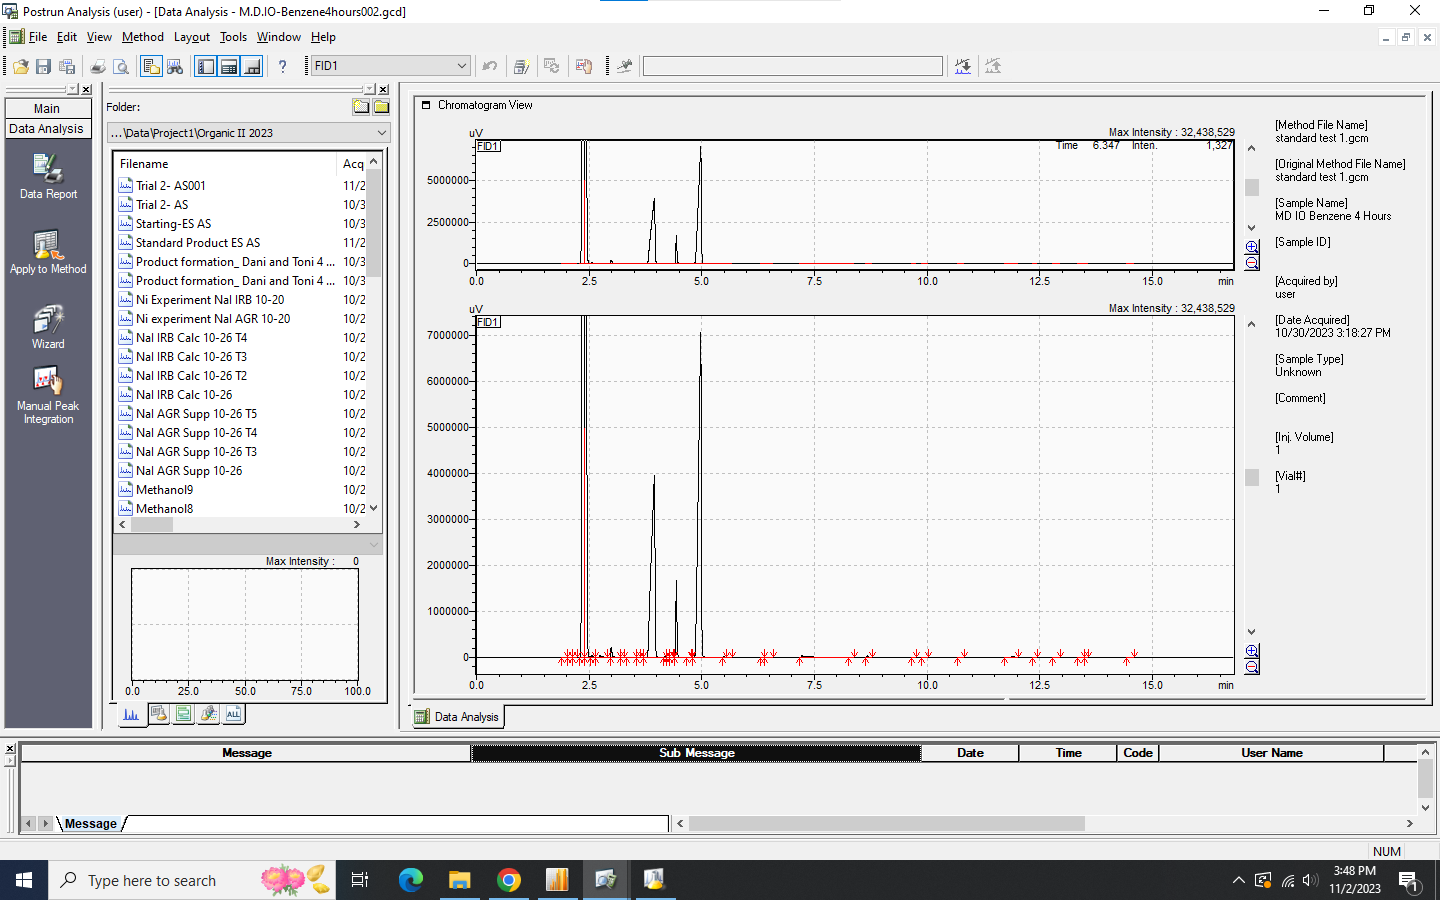The height and width of the screenshot is (900, 1440).
Task: Toggle the table view layout icon
Action: (229, 66)
